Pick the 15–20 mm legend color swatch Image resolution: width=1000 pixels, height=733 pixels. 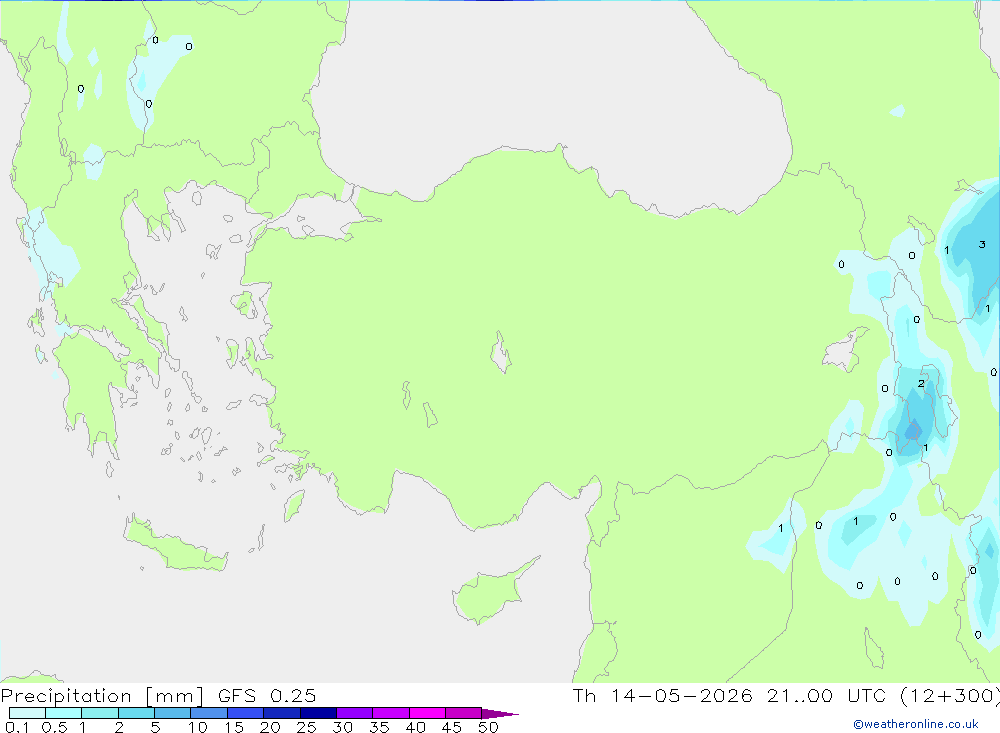pos(246,713)
